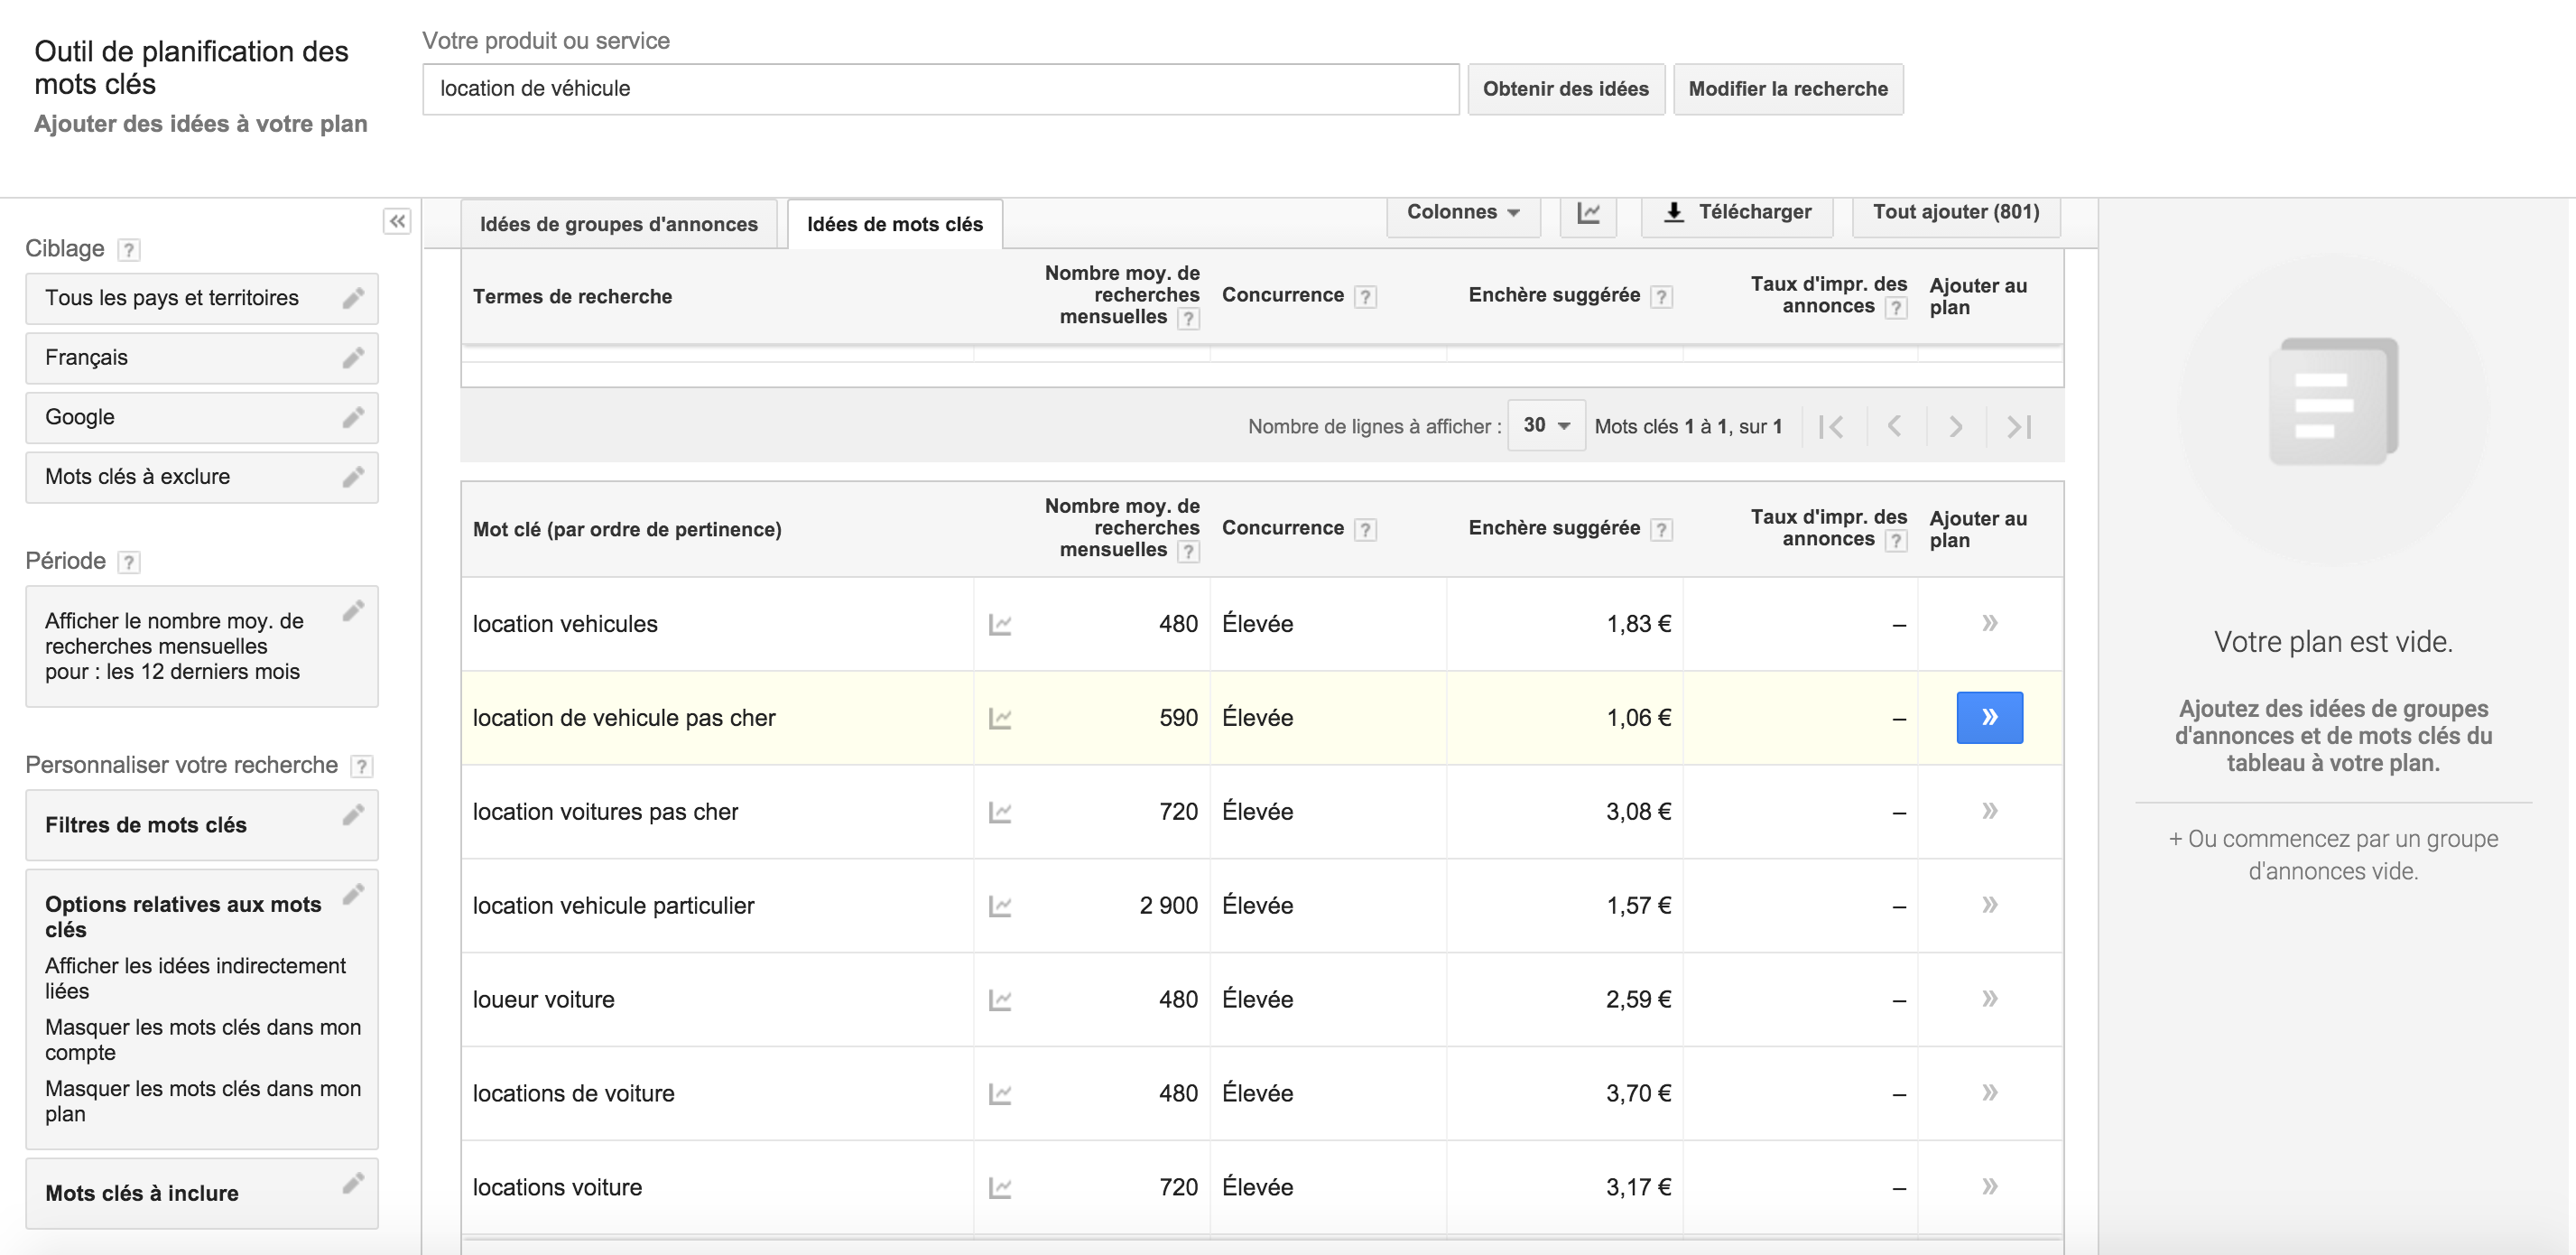Click the pencil icon for Mots clés à inclure
Image resolution: width=2576 pixels, height=1255 pixels.
click(x=353, y=1183)
